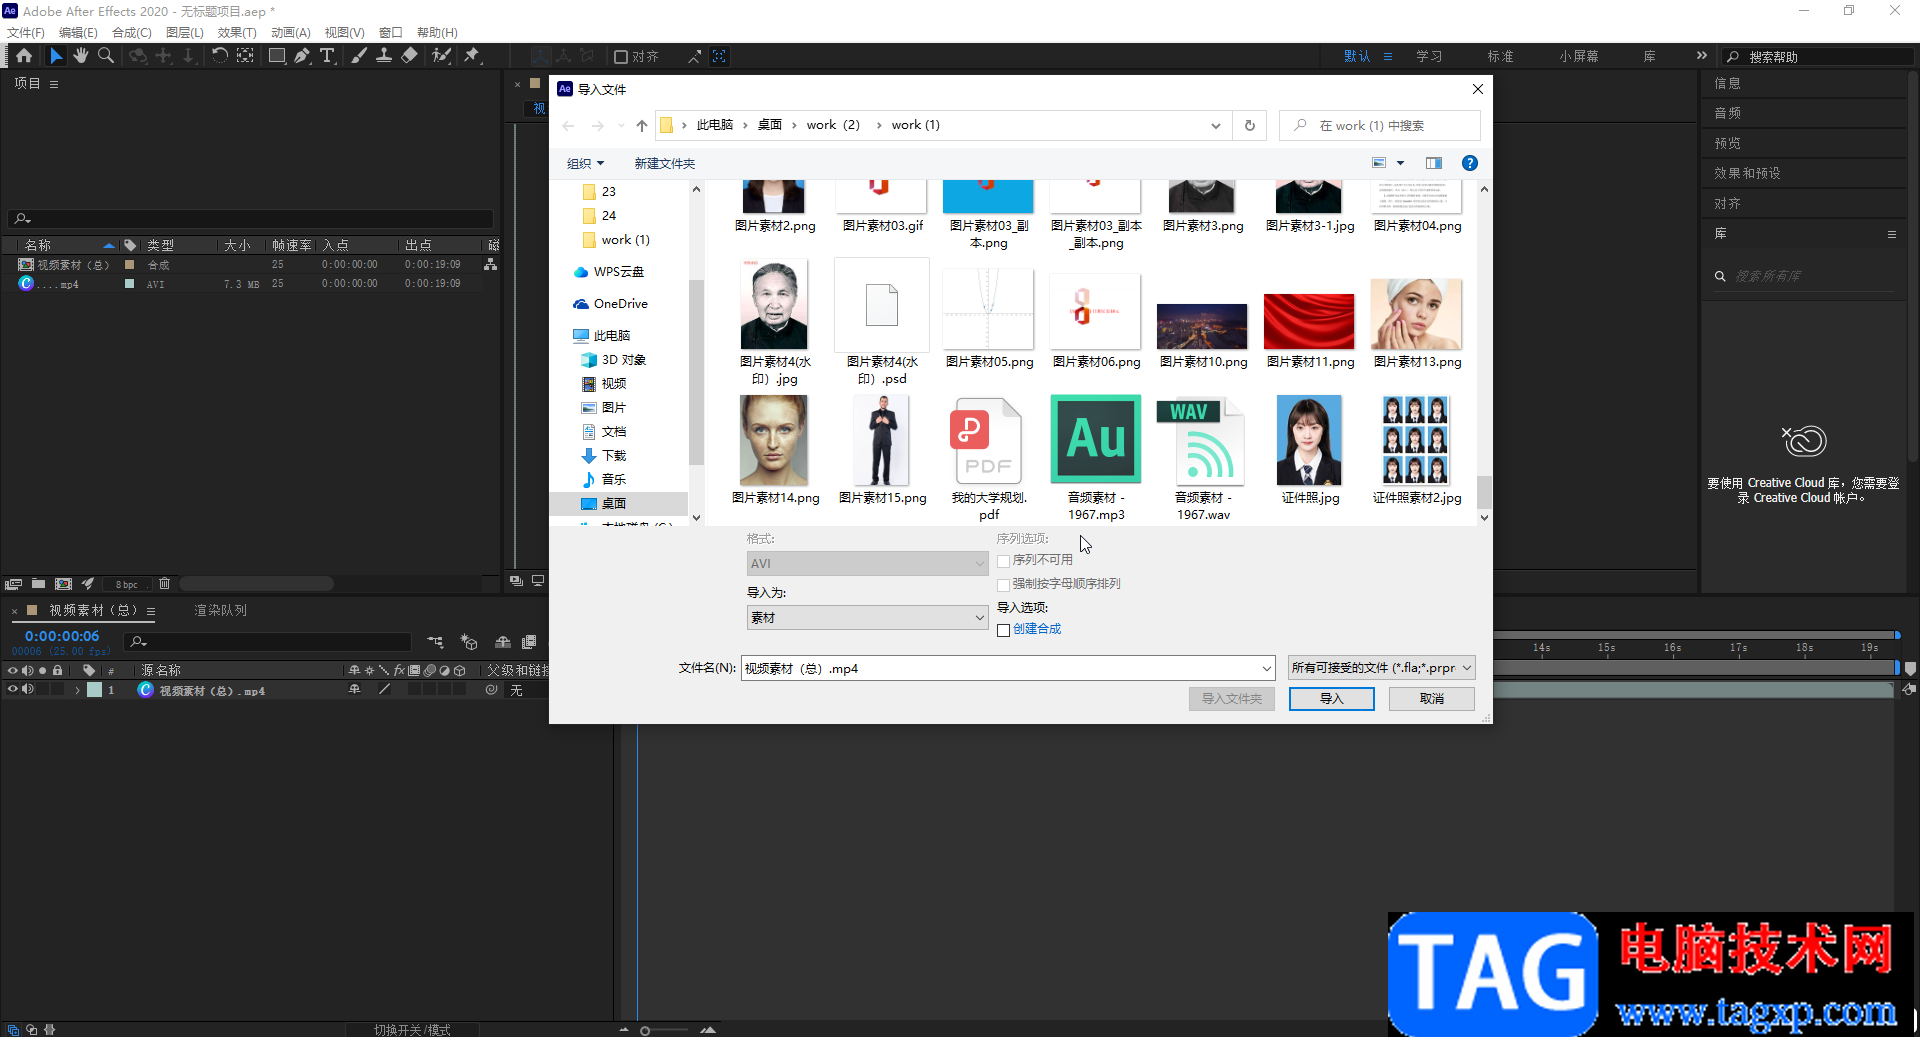Go up one folder in import dialog
Image resolution: width=1920 pixels, height=1037 pixels.
[642, 126]
